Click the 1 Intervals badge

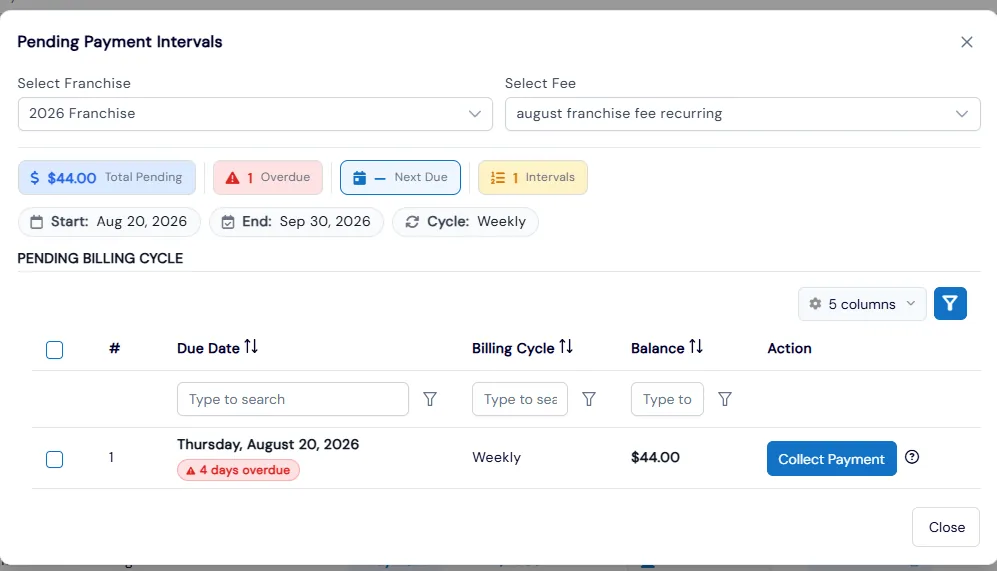click(533, 177)
